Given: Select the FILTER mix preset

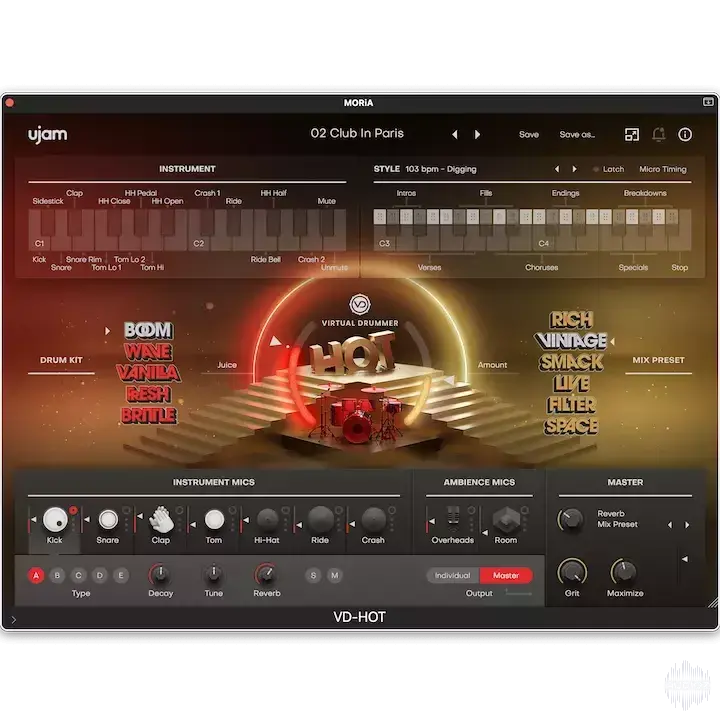Looking at the screenshot, I should (x=572, y=405).
